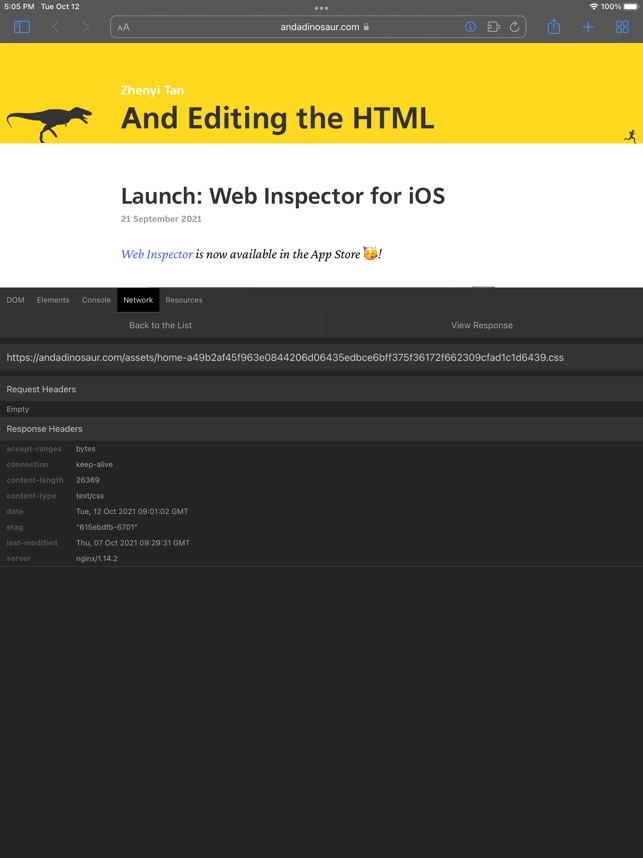
Task: Tap the andadinosaur.com address field
Action: 318,27
